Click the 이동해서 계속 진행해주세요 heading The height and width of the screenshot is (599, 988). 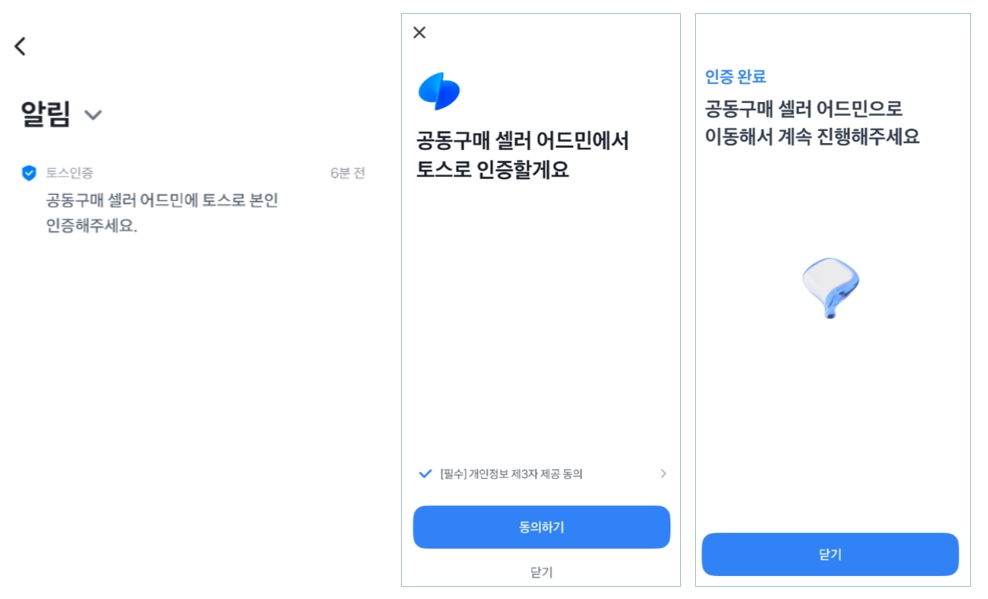tap(812, 136)
